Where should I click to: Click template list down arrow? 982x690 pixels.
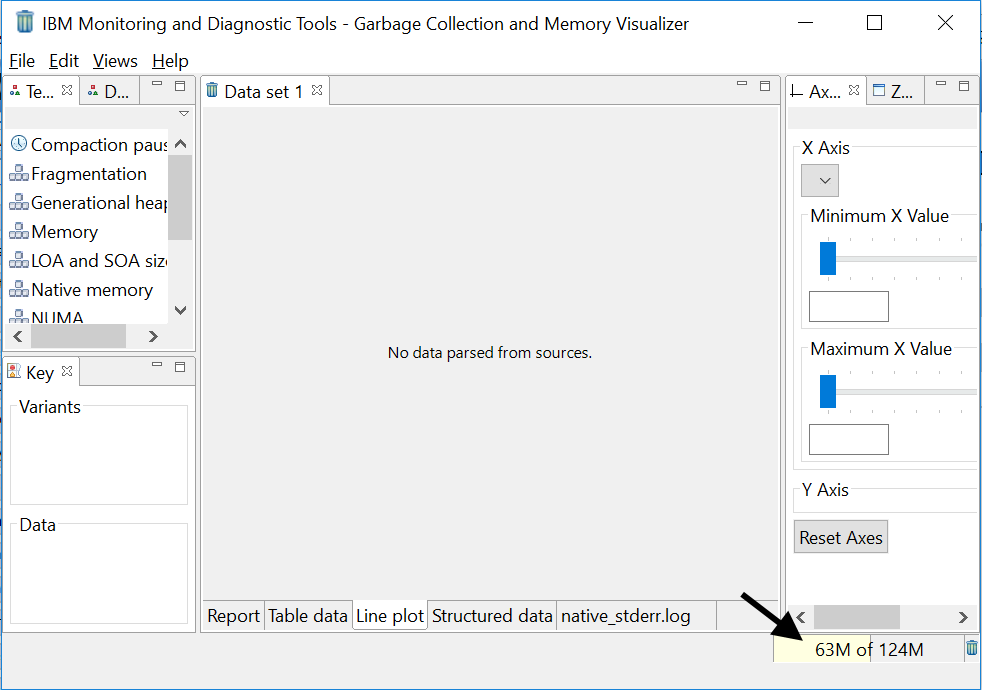180,310
